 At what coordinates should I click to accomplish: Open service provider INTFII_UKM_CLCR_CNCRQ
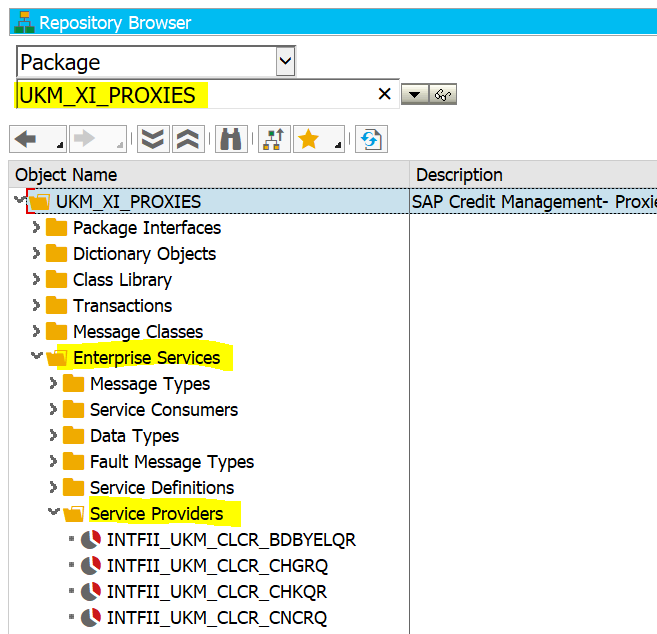[x=217, y=618]
